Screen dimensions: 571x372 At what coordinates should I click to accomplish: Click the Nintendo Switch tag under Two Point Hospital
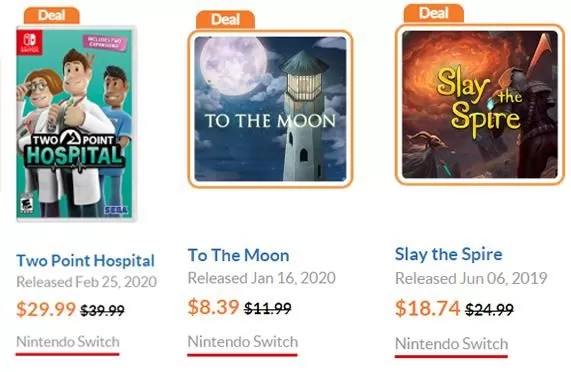[x=68, y=342]
